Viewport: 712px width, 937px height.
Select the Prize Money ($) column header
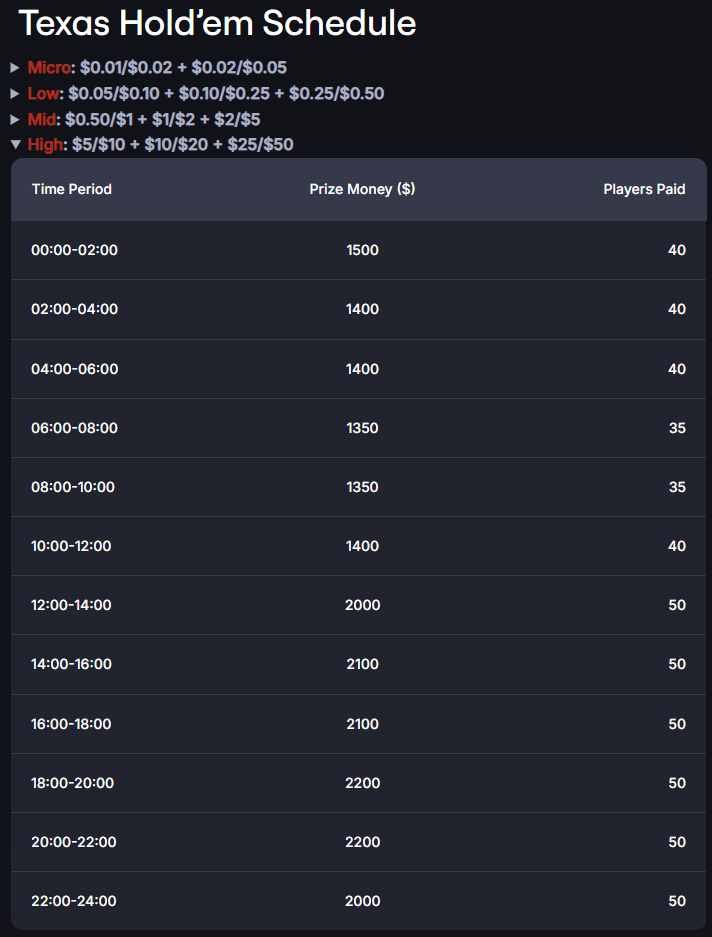pyautogui.click(x=362, y=189)
